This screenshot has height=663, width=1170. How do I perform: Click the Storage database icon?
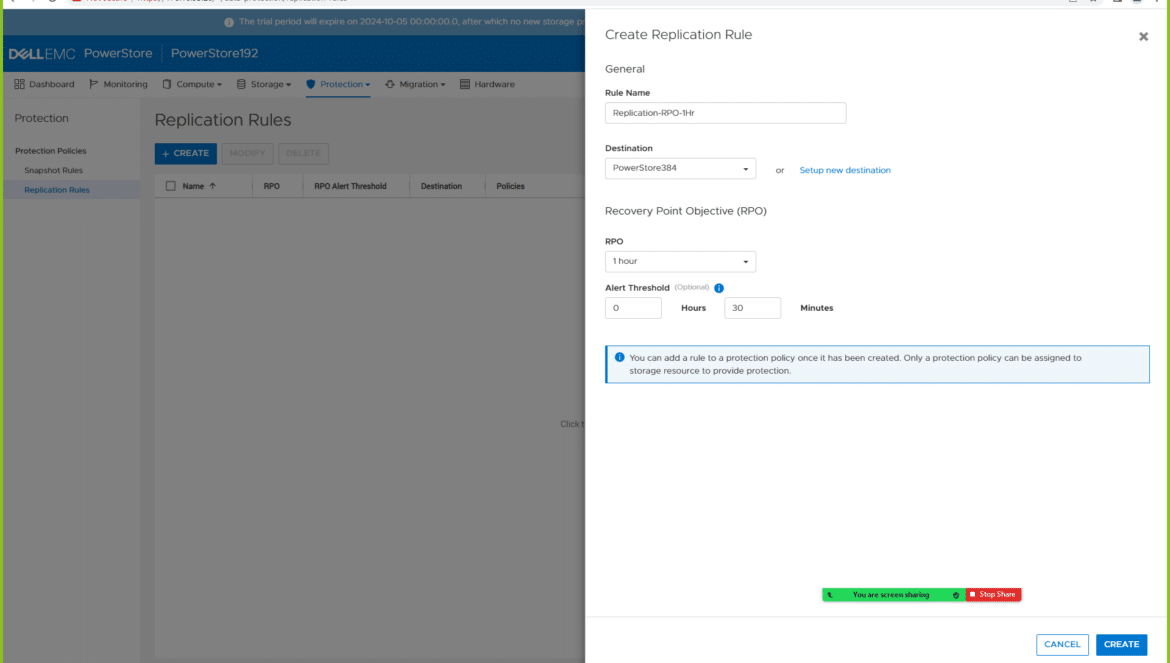pyautogui.click(x=241, y=84)
